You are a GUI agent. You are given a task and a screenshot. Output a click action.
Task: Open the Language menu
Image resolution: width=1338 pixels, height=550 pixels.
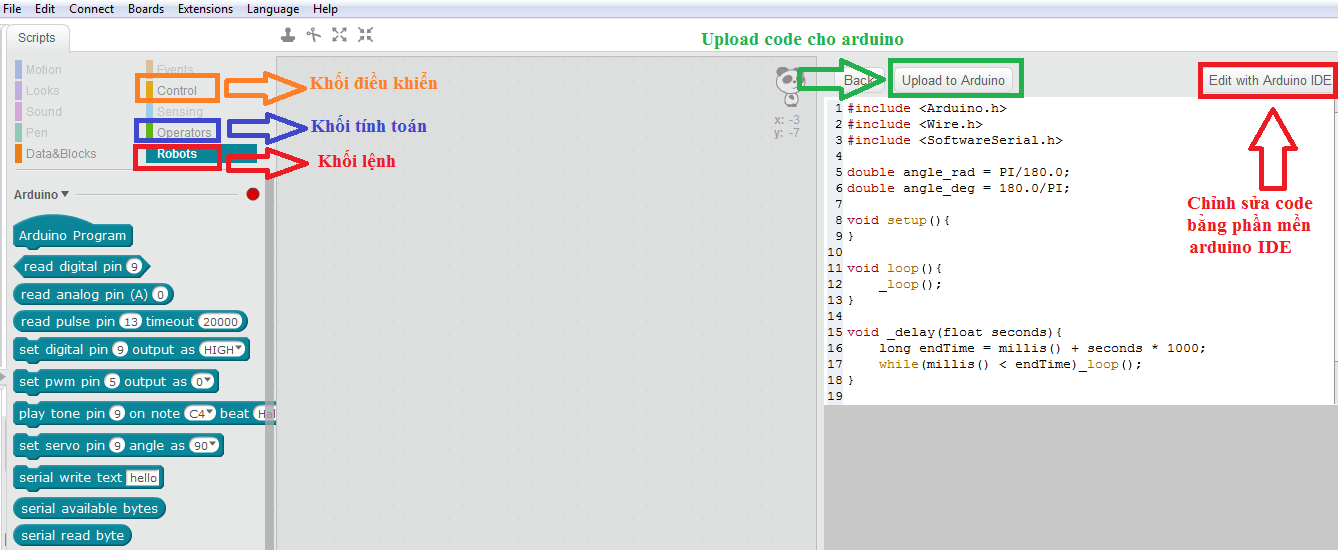[272, 9]
